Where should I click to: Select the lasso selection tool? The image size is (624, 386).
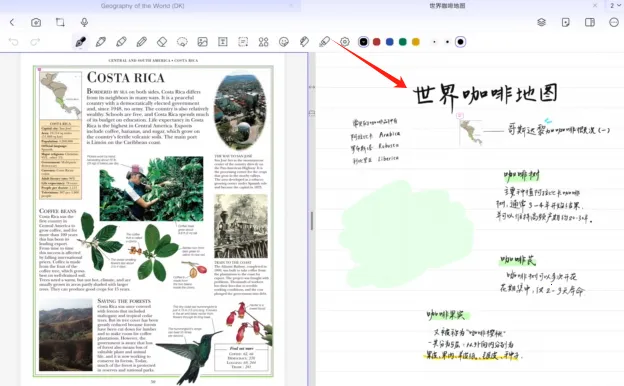click(182, 42)
